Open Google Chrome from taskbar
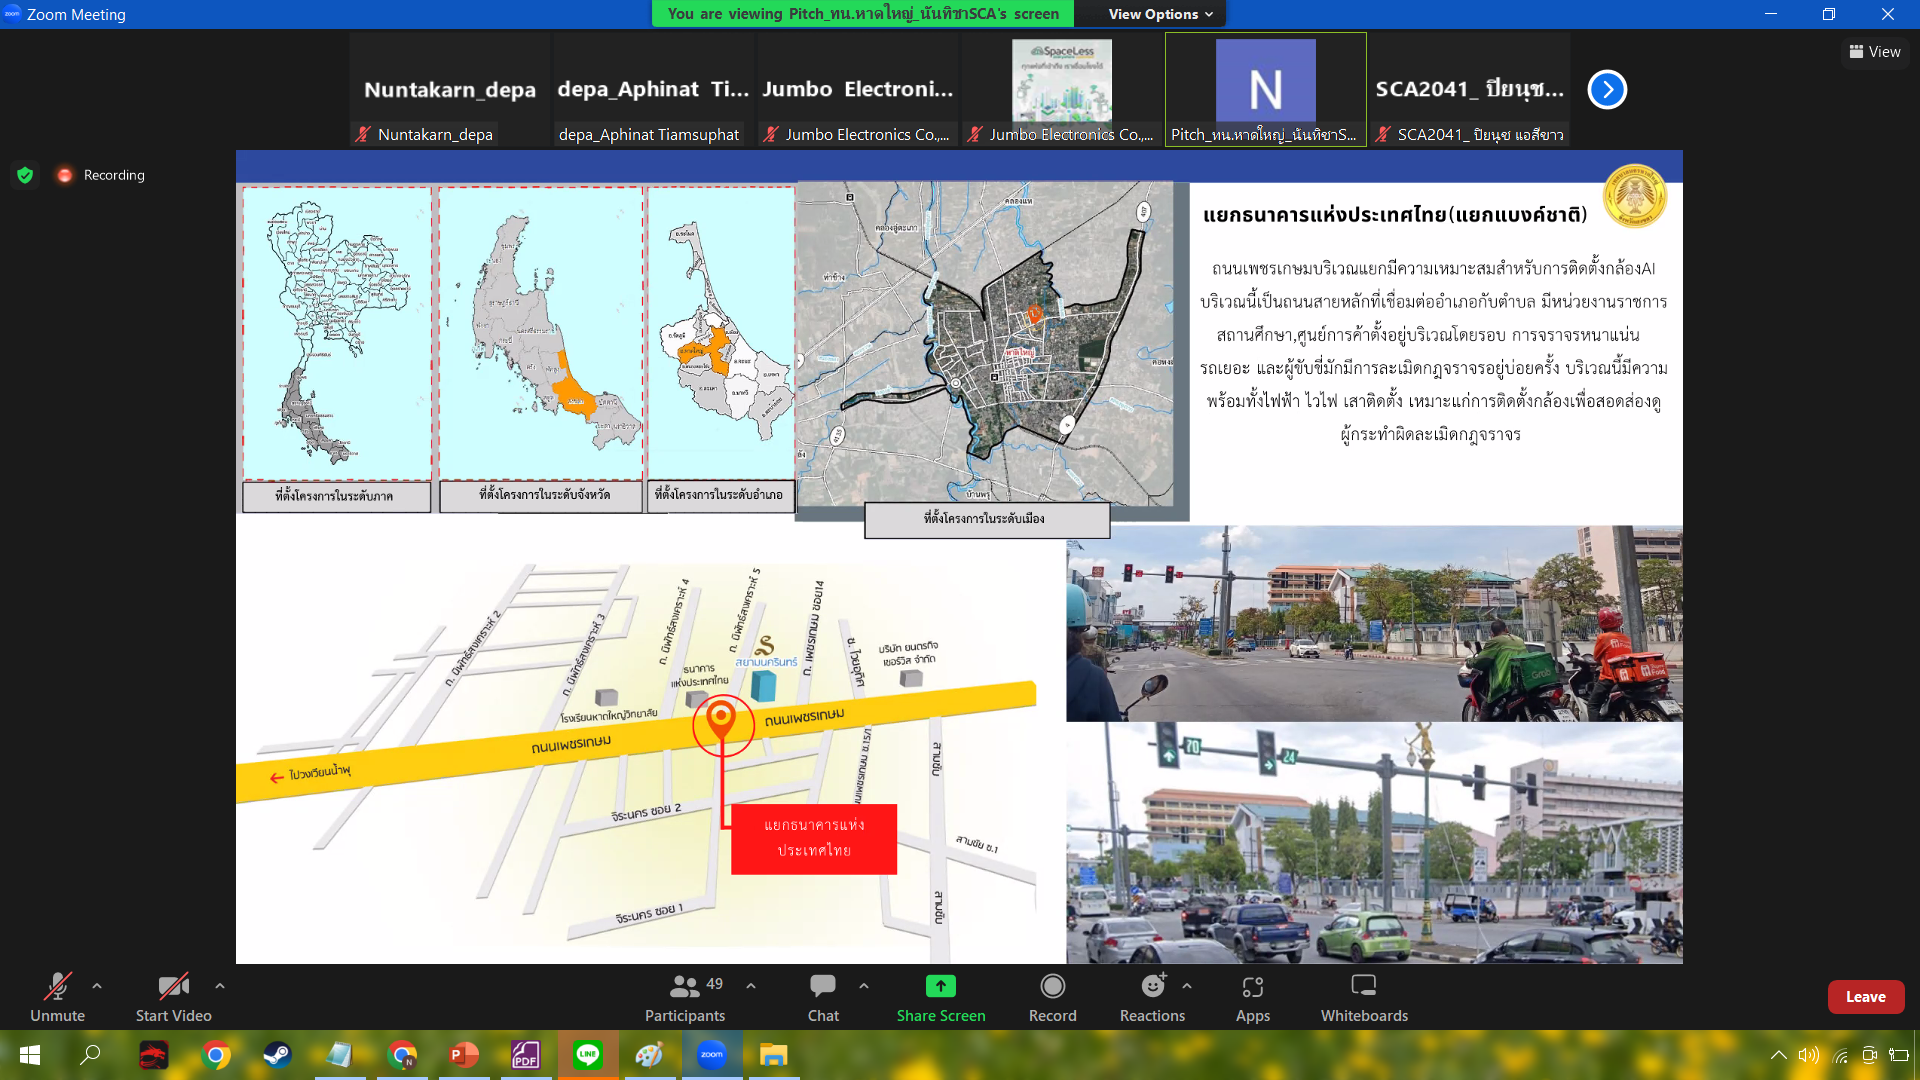Screen dimensions: 1920x1080 click(x=215, y=1055)
